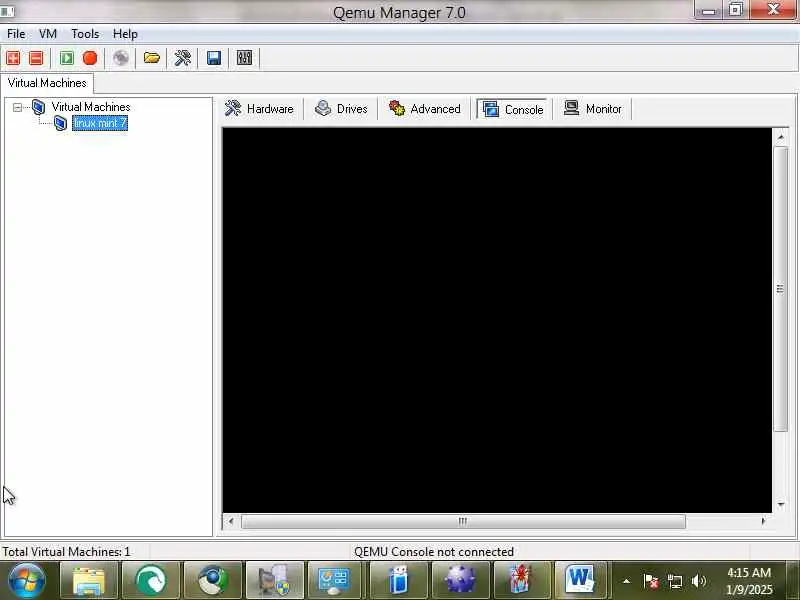Screen dimensions: 800x600
Task: Click the hammer and wrench toolbar icon
Action: click(183, 58)
